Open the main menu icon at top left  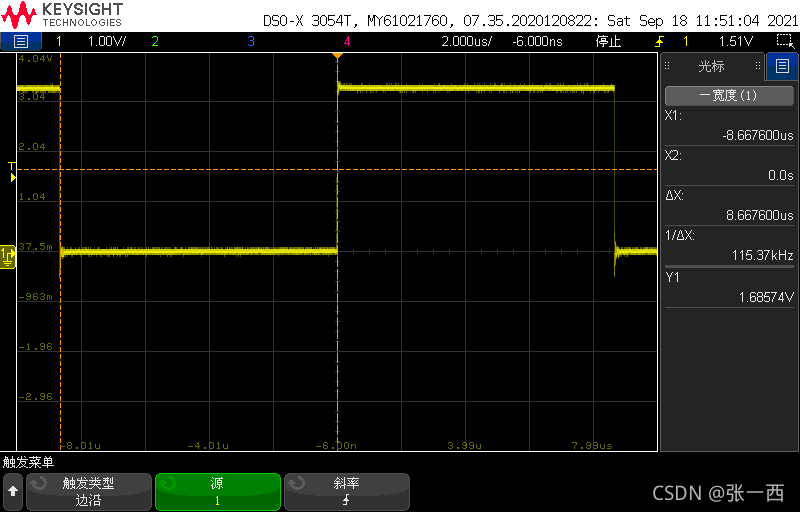point(20,41)
